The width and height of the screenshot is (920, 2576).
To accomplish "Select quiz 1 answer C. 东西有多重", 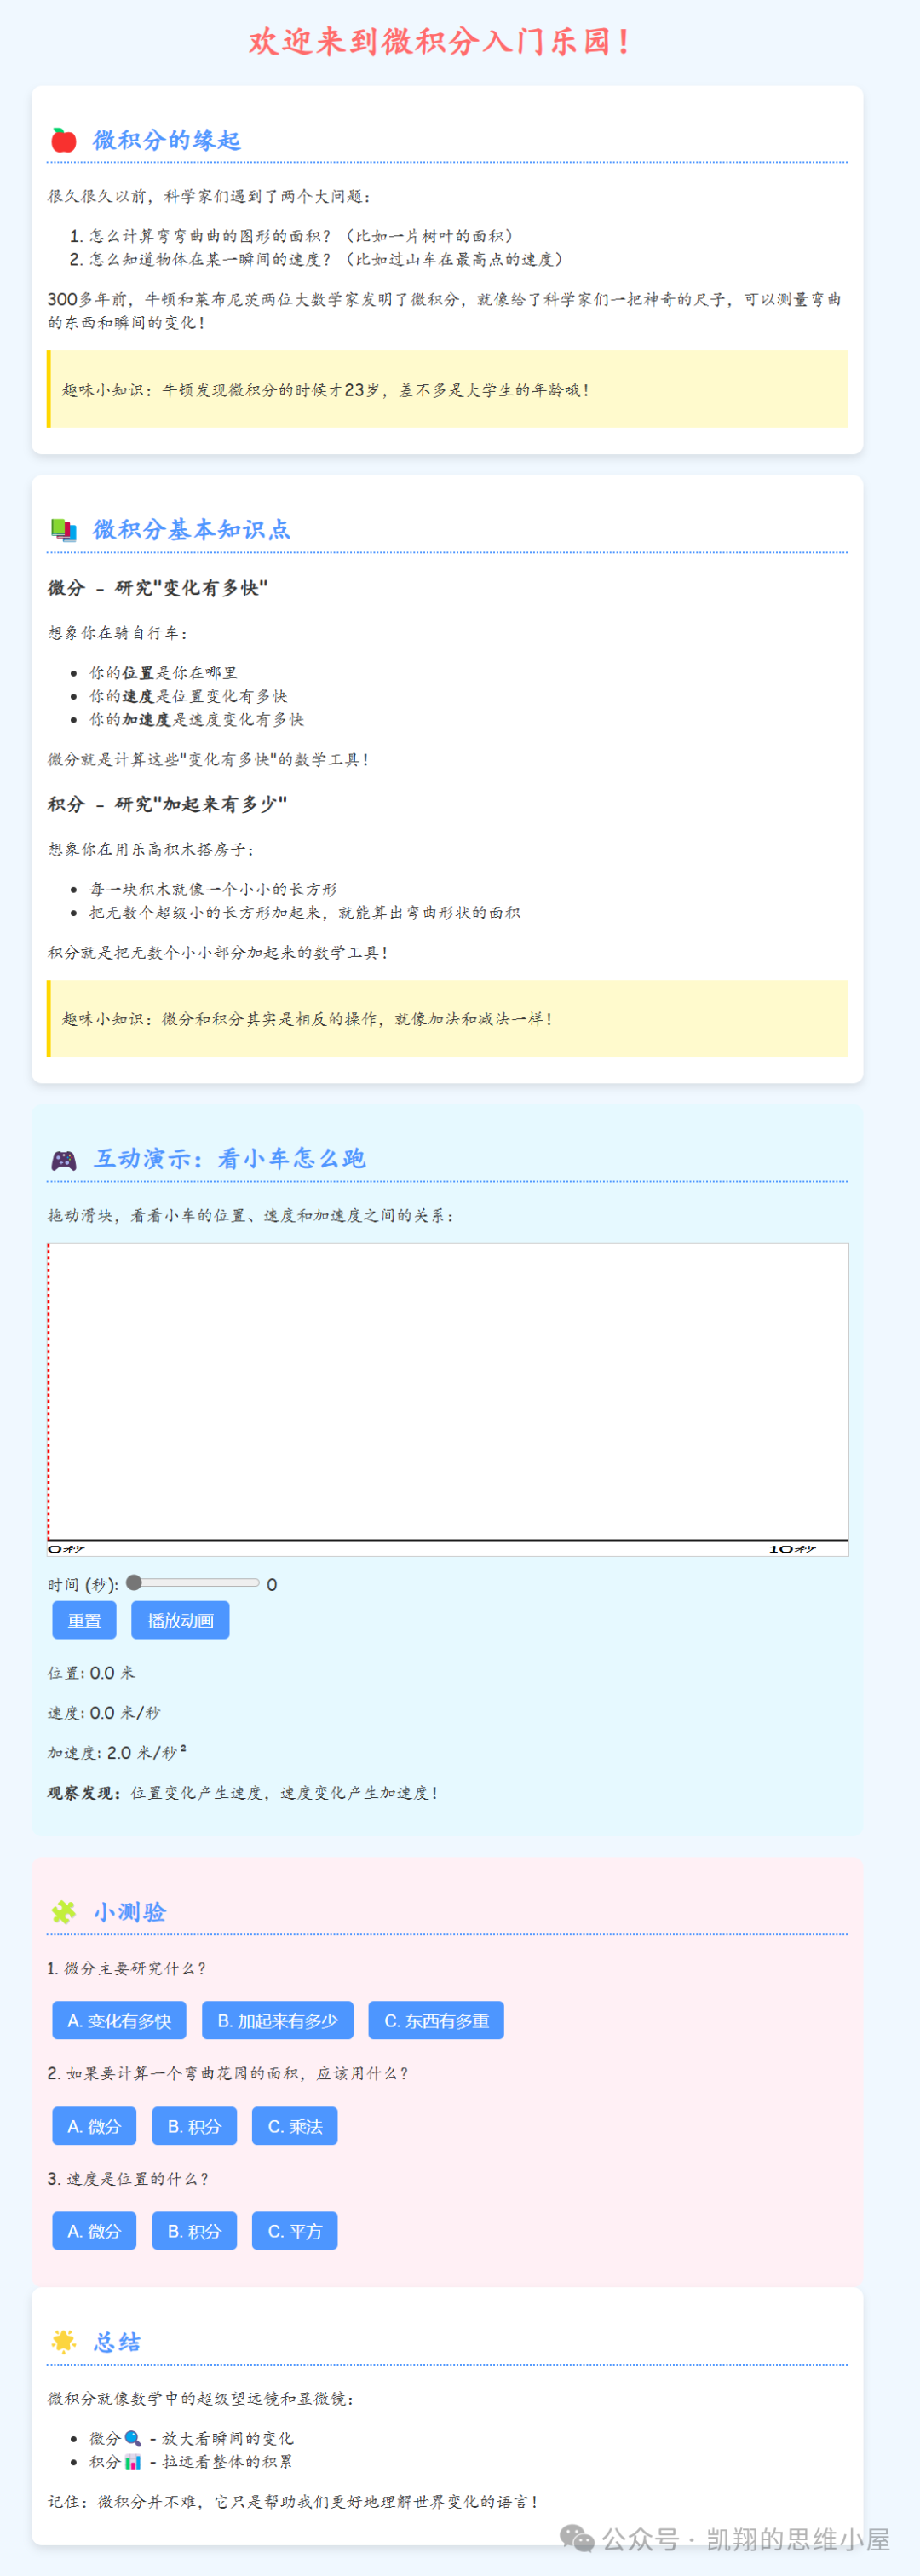I will pos(436,2020).
